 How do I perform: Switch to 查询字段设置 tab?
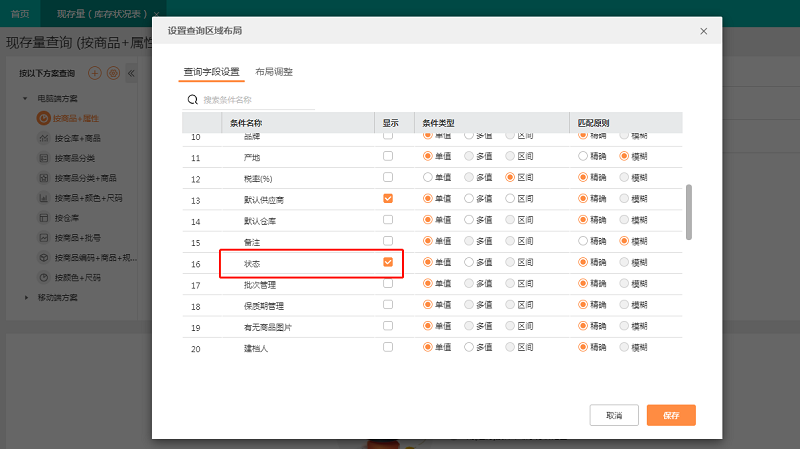[211, 72]
